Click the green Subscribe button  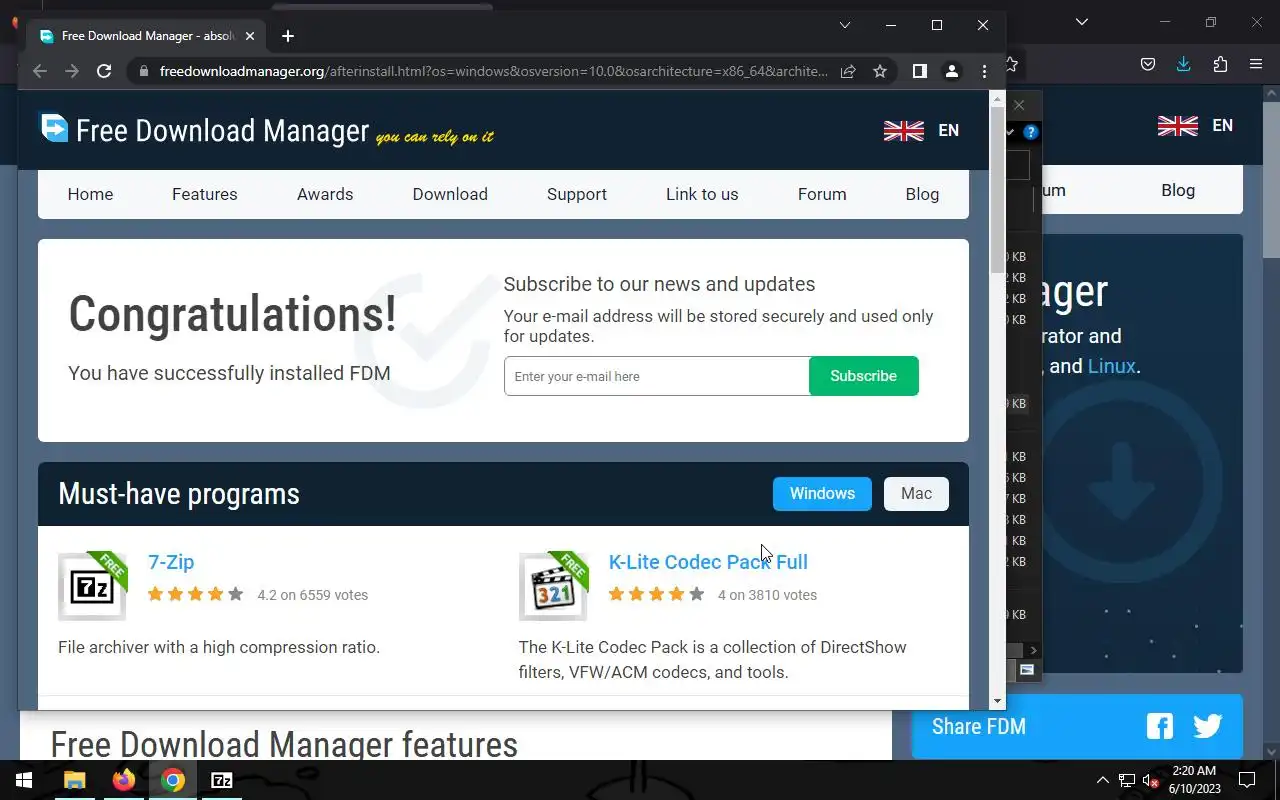pos(863,376)
